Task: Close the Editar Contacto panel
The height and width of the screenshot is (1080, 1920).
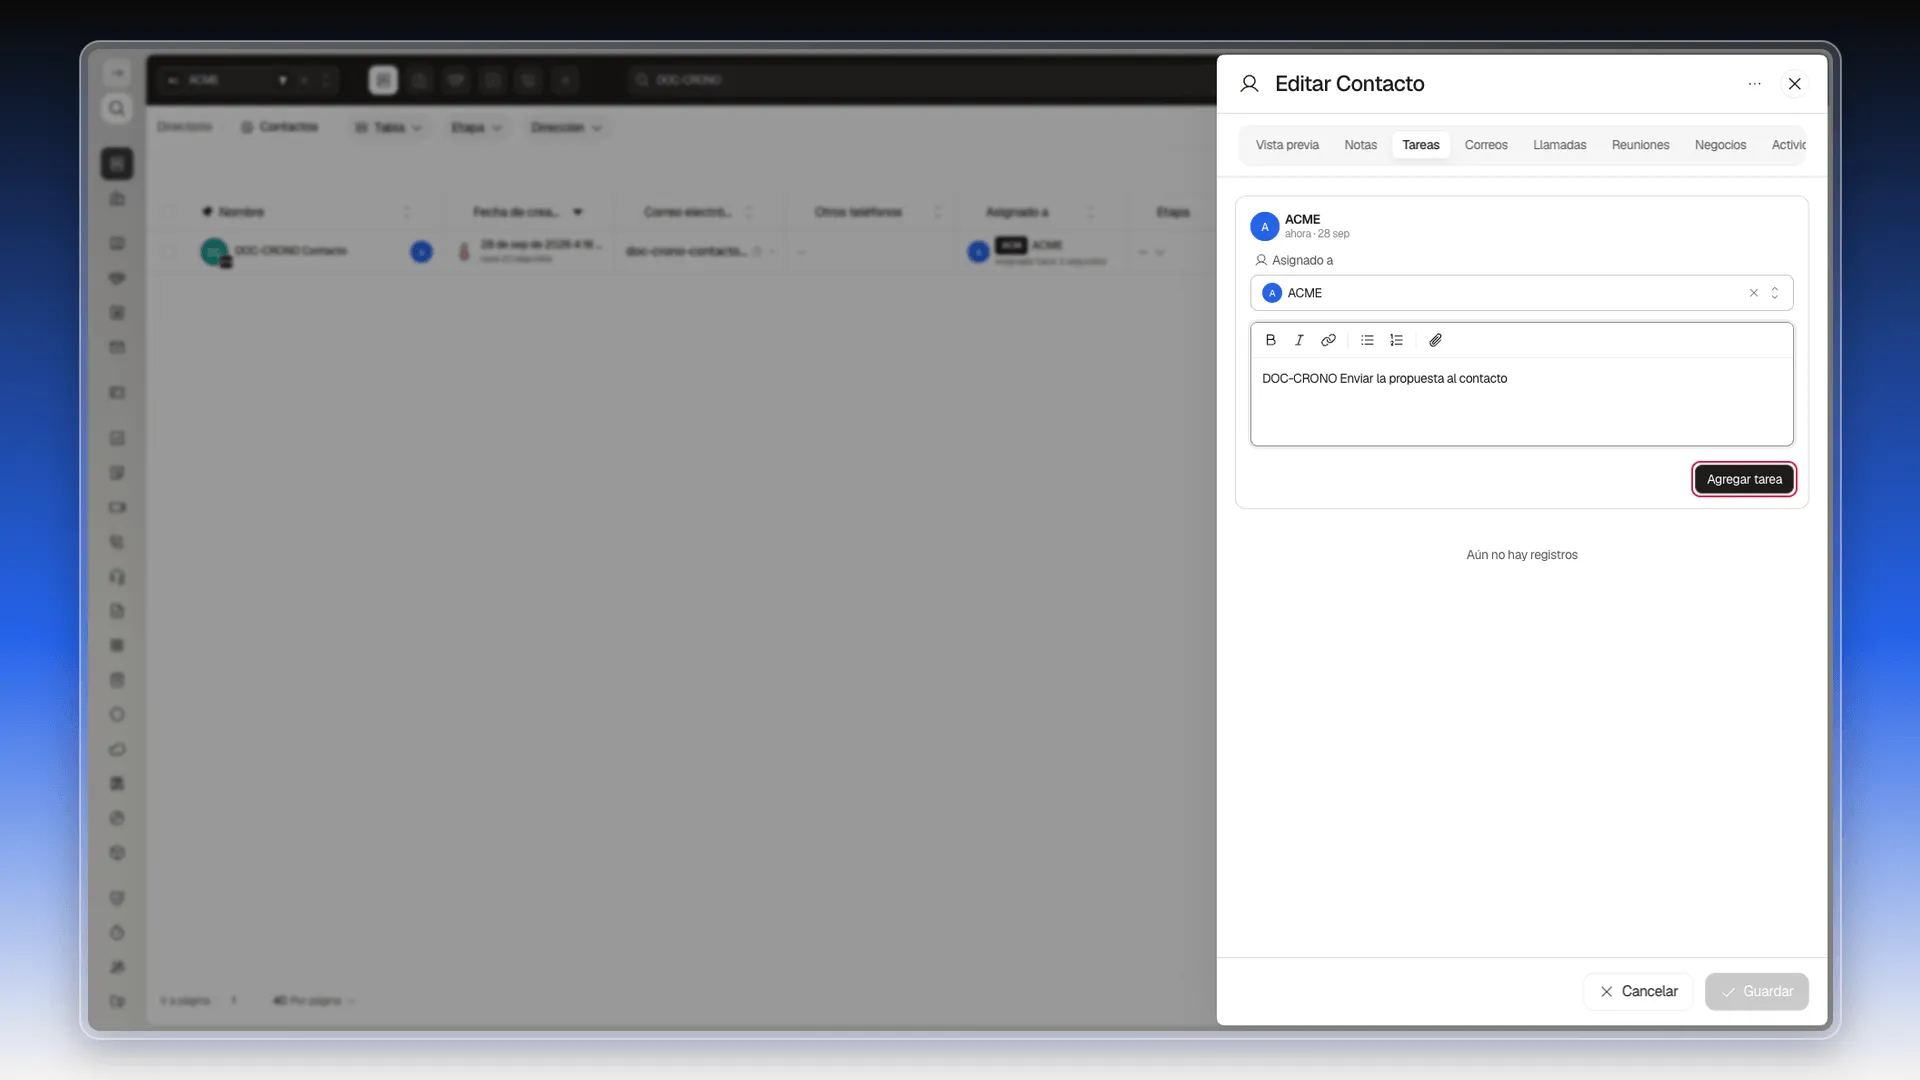Action: pos(1795,84)
